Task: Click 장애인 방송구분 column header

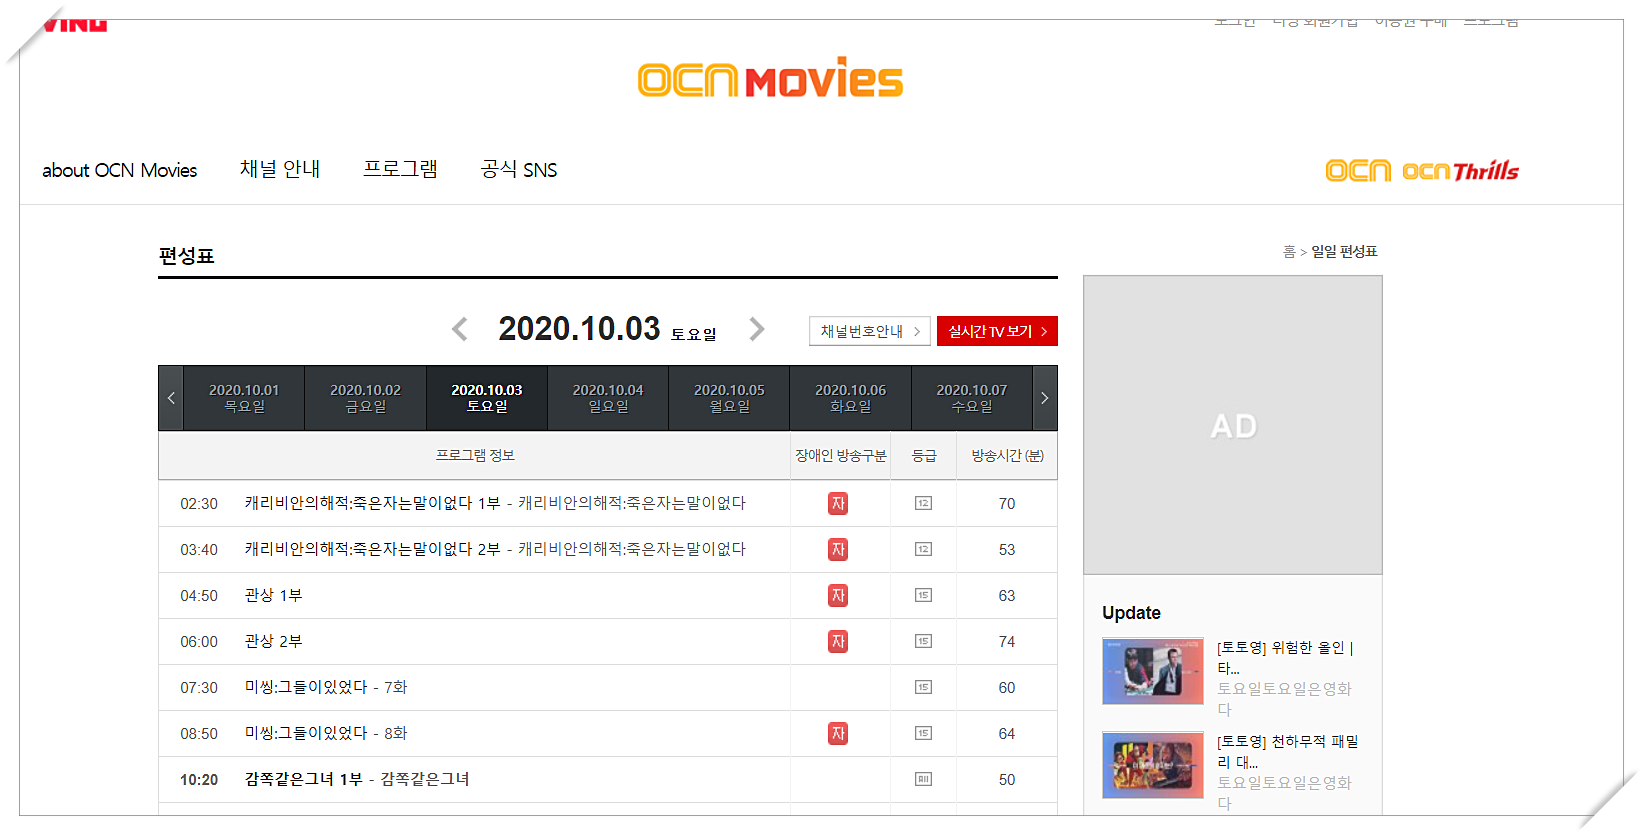Action: tap(841, 456)
